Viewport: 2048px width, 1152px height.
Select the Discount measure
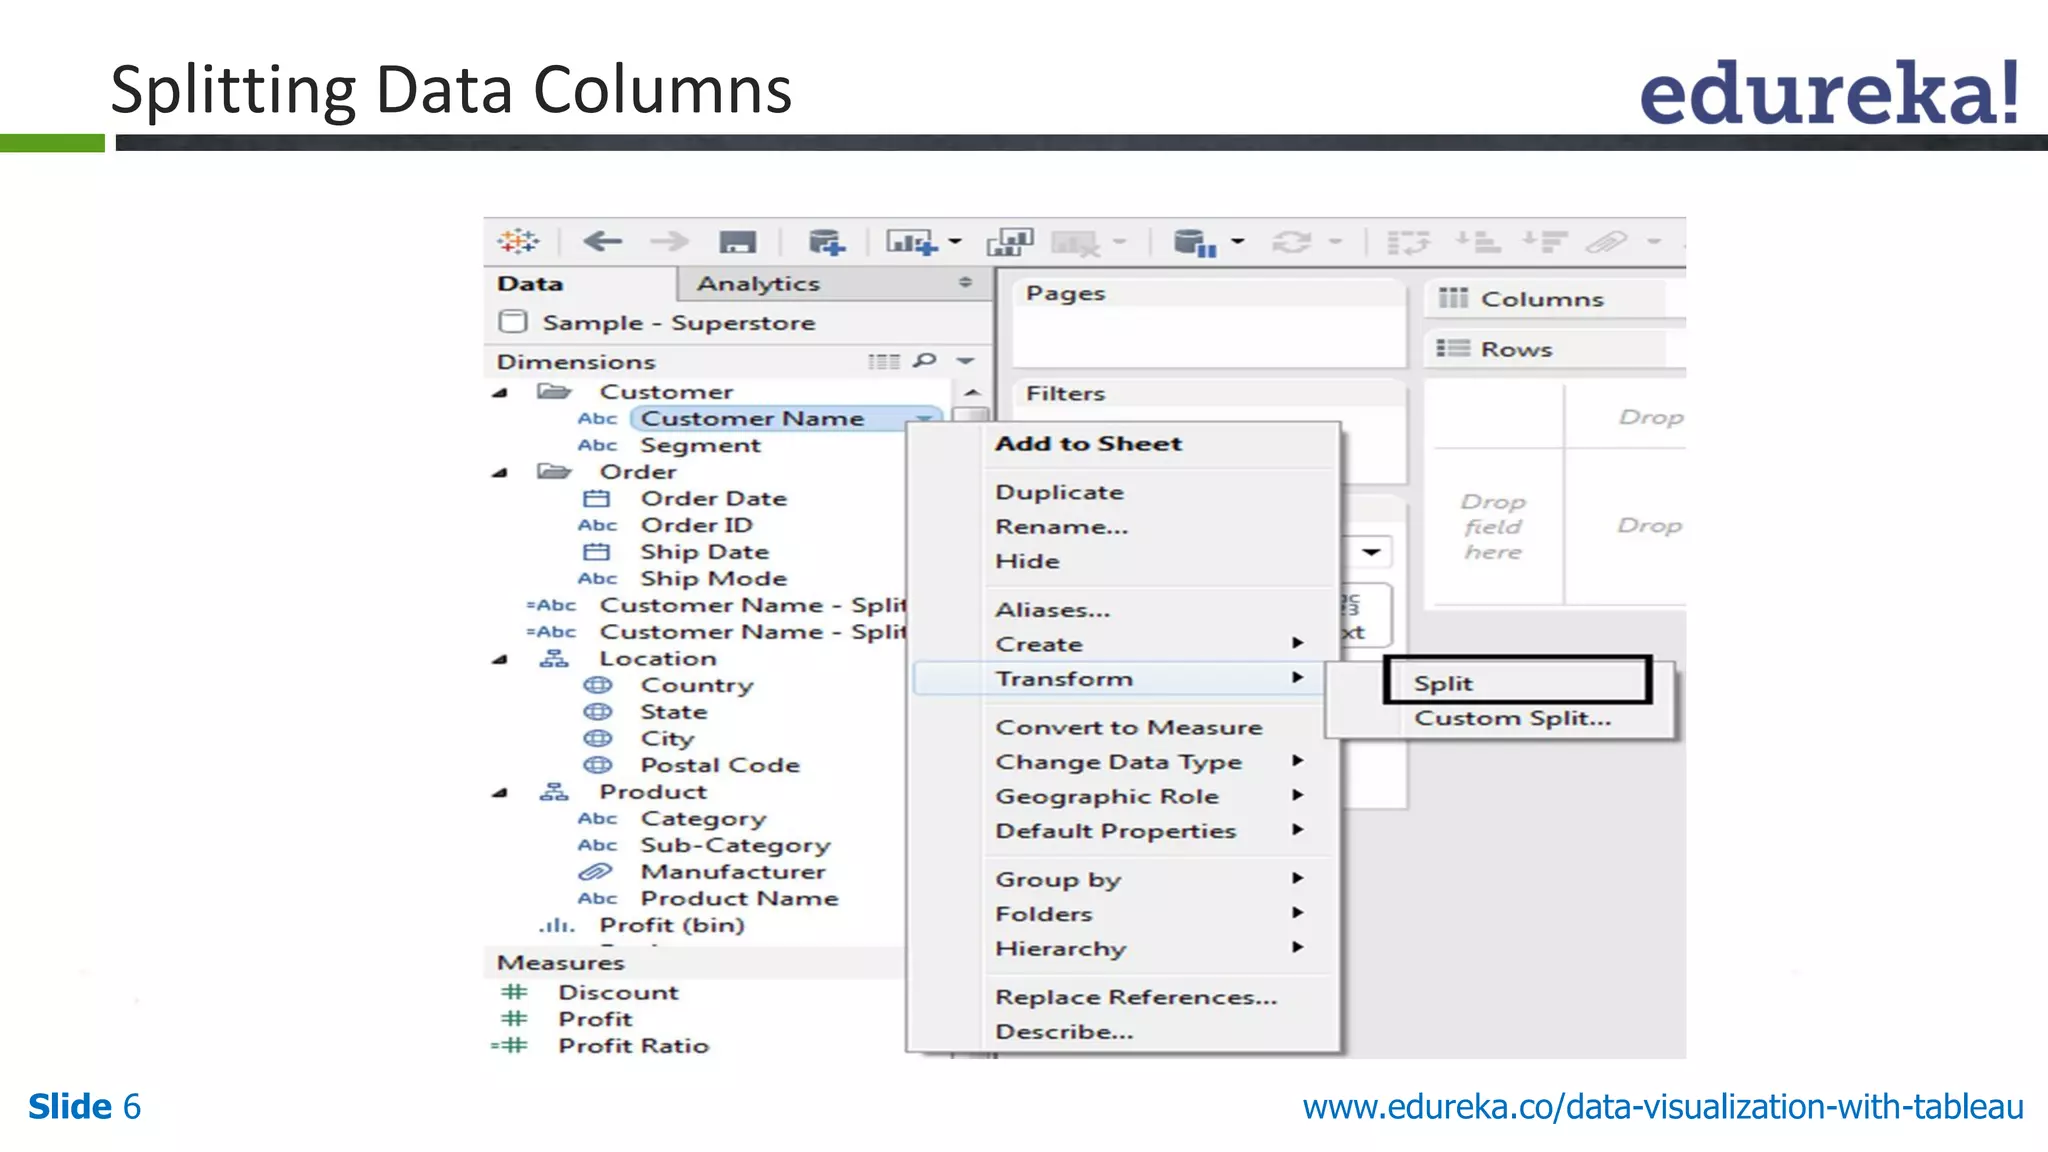[618, 992]
